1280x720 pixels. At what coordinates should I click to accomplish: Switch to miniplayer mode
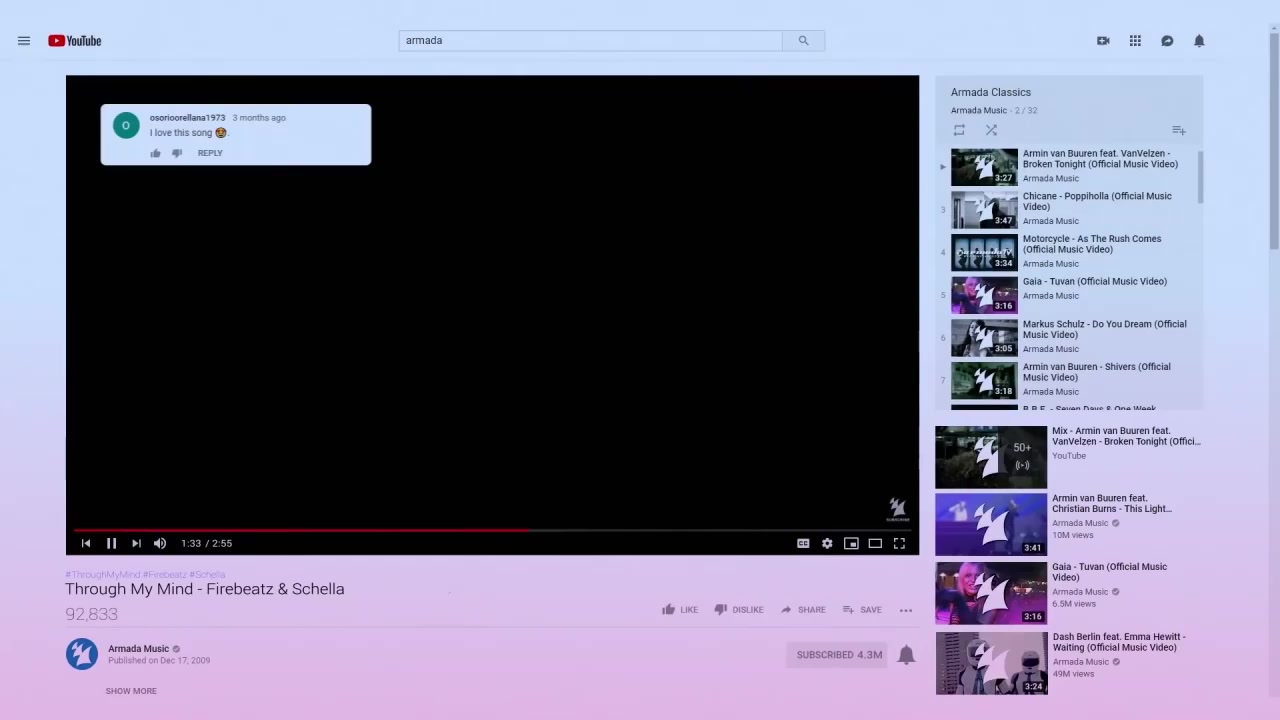pos(851,543)
